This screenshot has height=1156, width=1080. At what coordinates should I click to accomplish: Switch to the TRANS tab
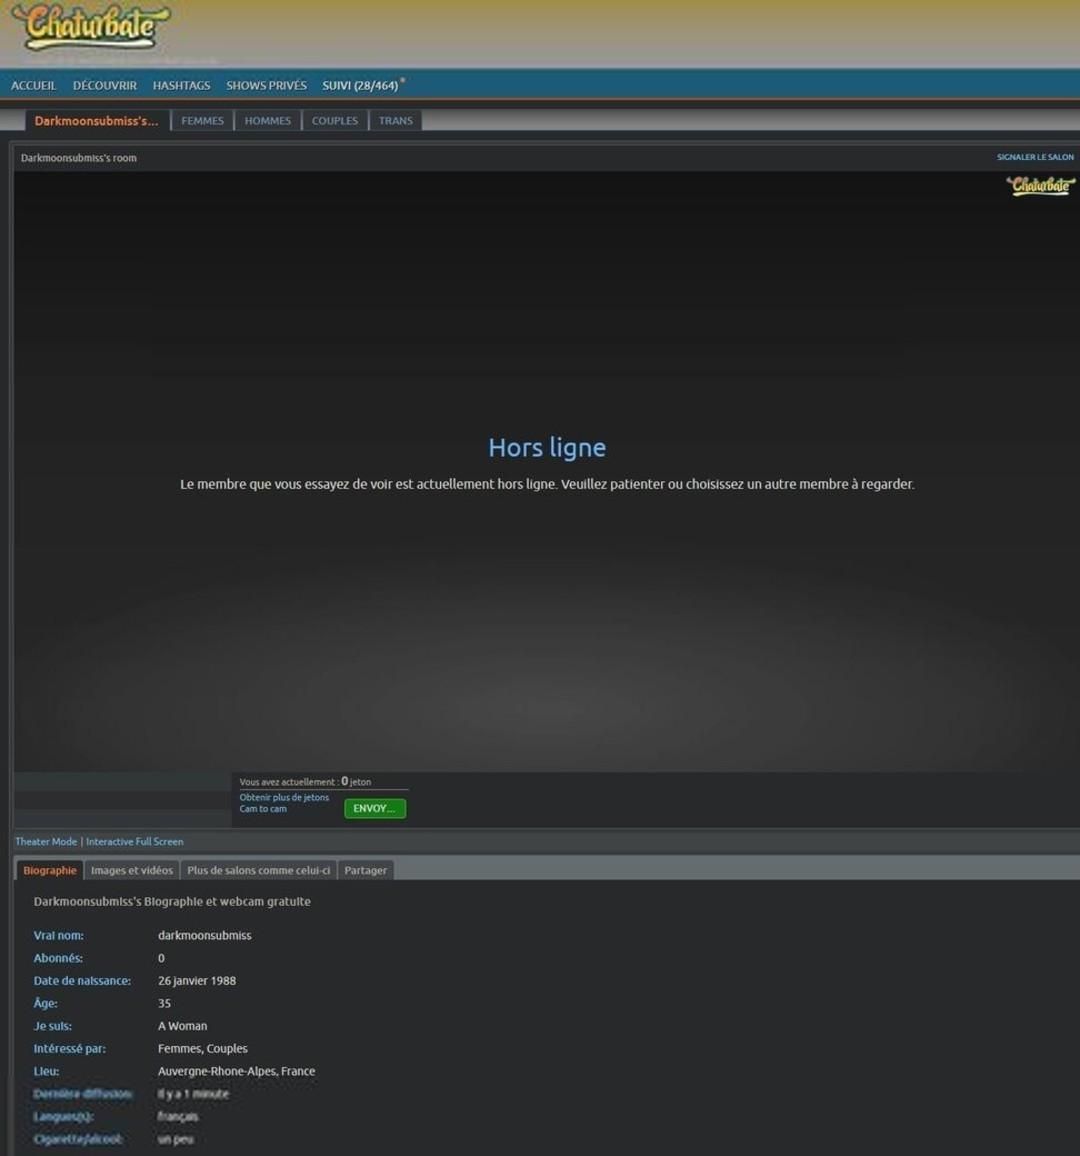[396, 121]
